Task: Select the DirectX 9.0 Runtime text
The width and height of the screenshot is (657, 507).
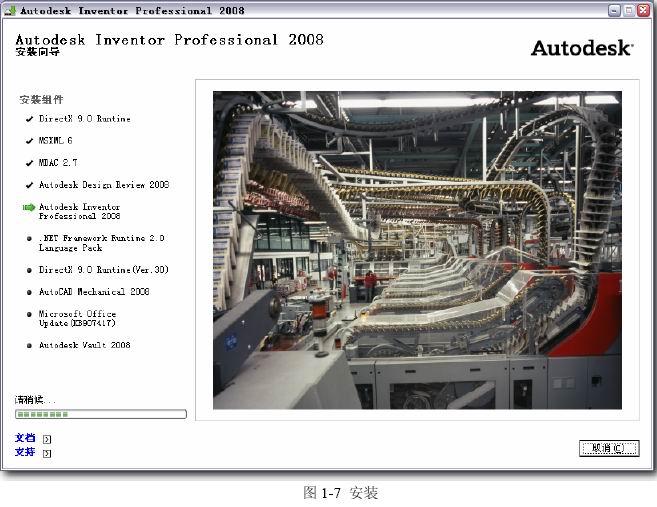Action: 85,119
